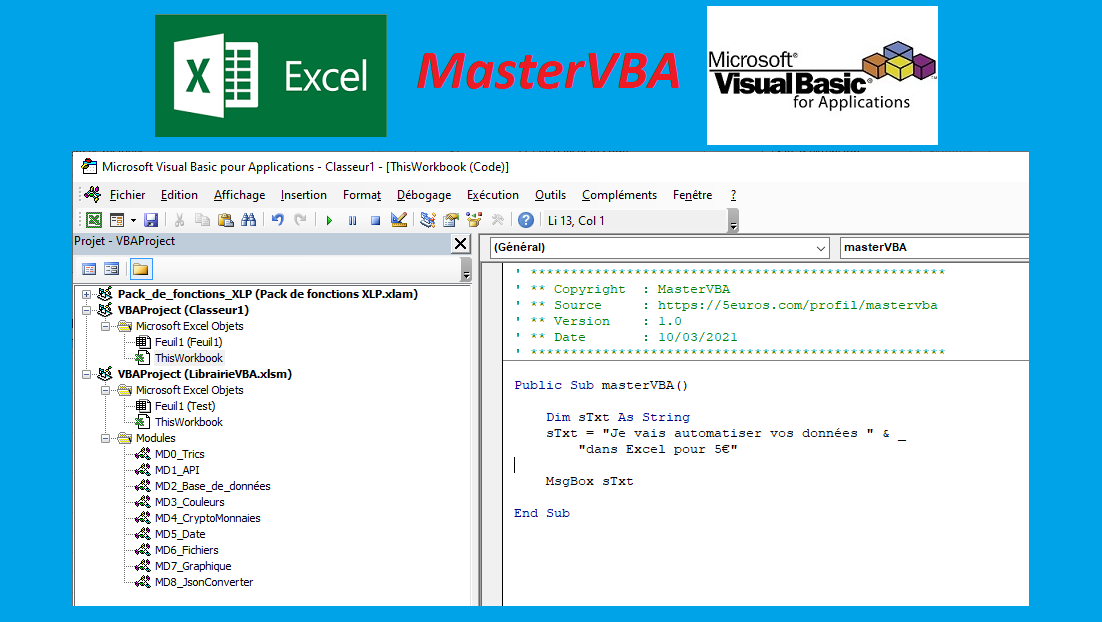
Task: Click the Reset stop icon
Action: (375, 221)
